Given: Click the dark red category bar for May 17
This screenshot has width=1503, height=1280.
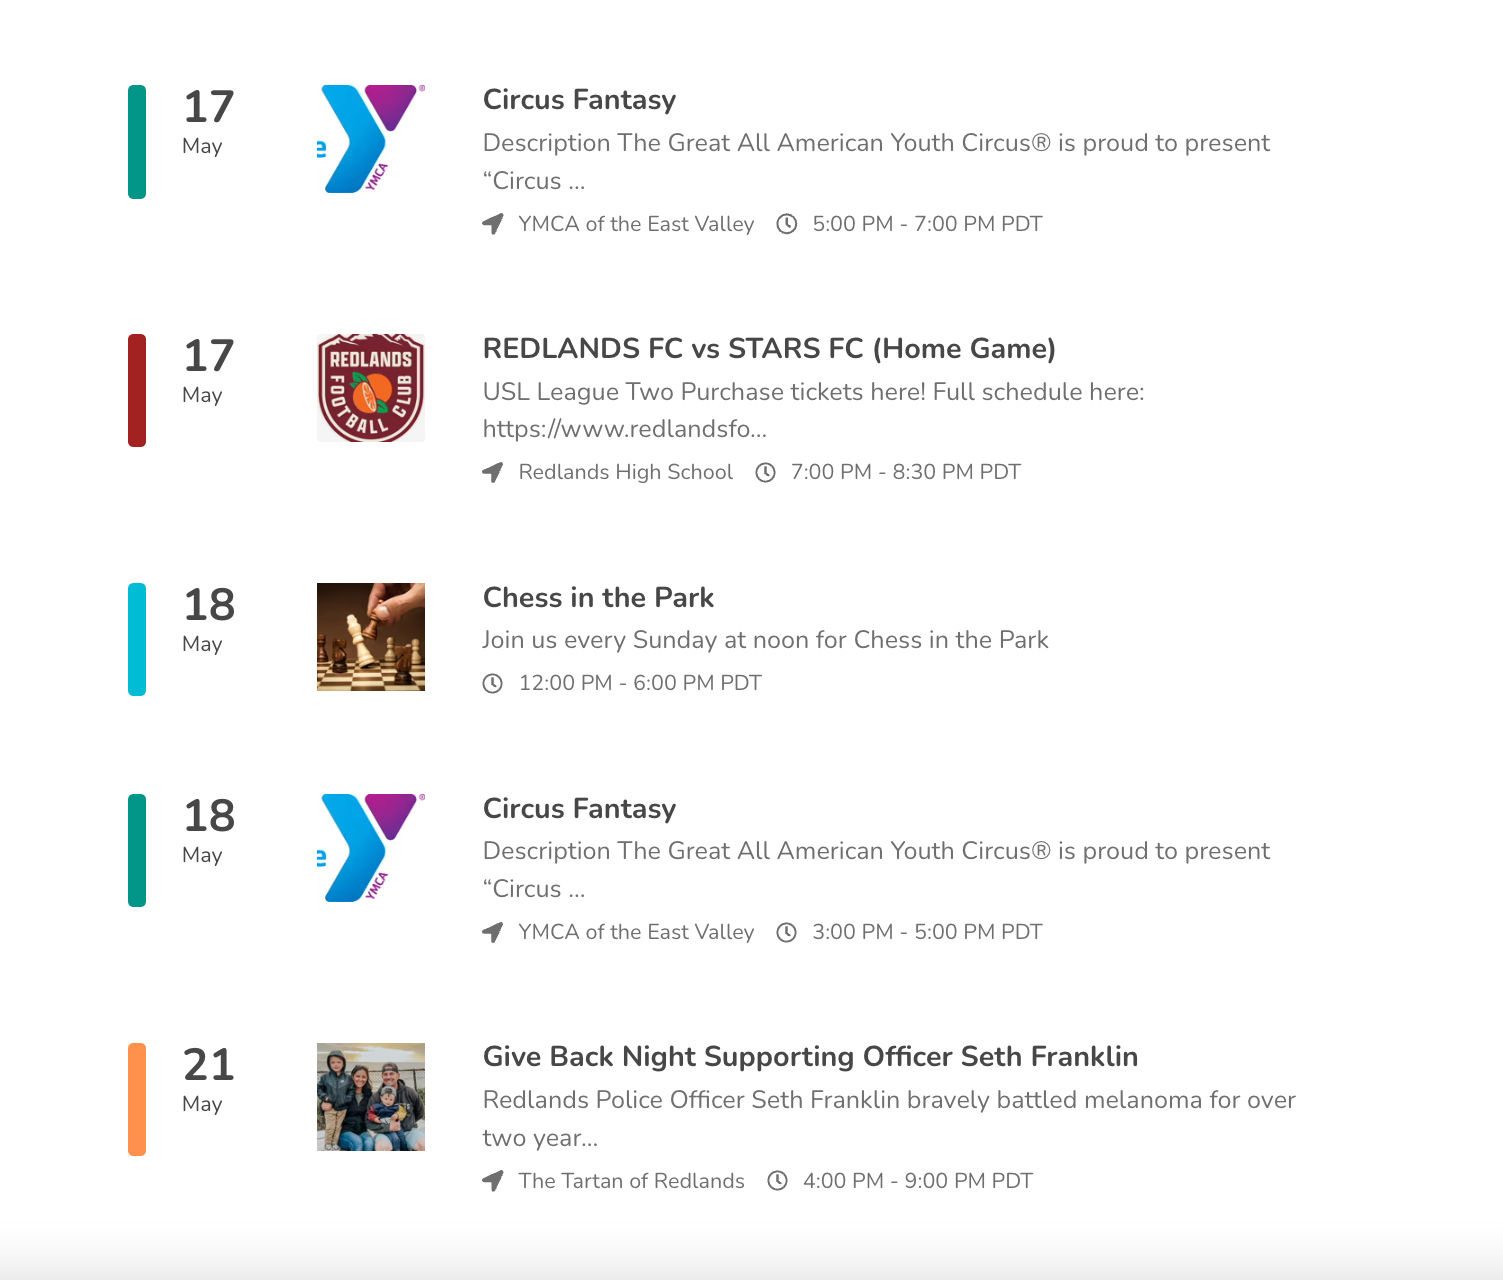Looking at the screenshot, I should click(x=137, y=390).
